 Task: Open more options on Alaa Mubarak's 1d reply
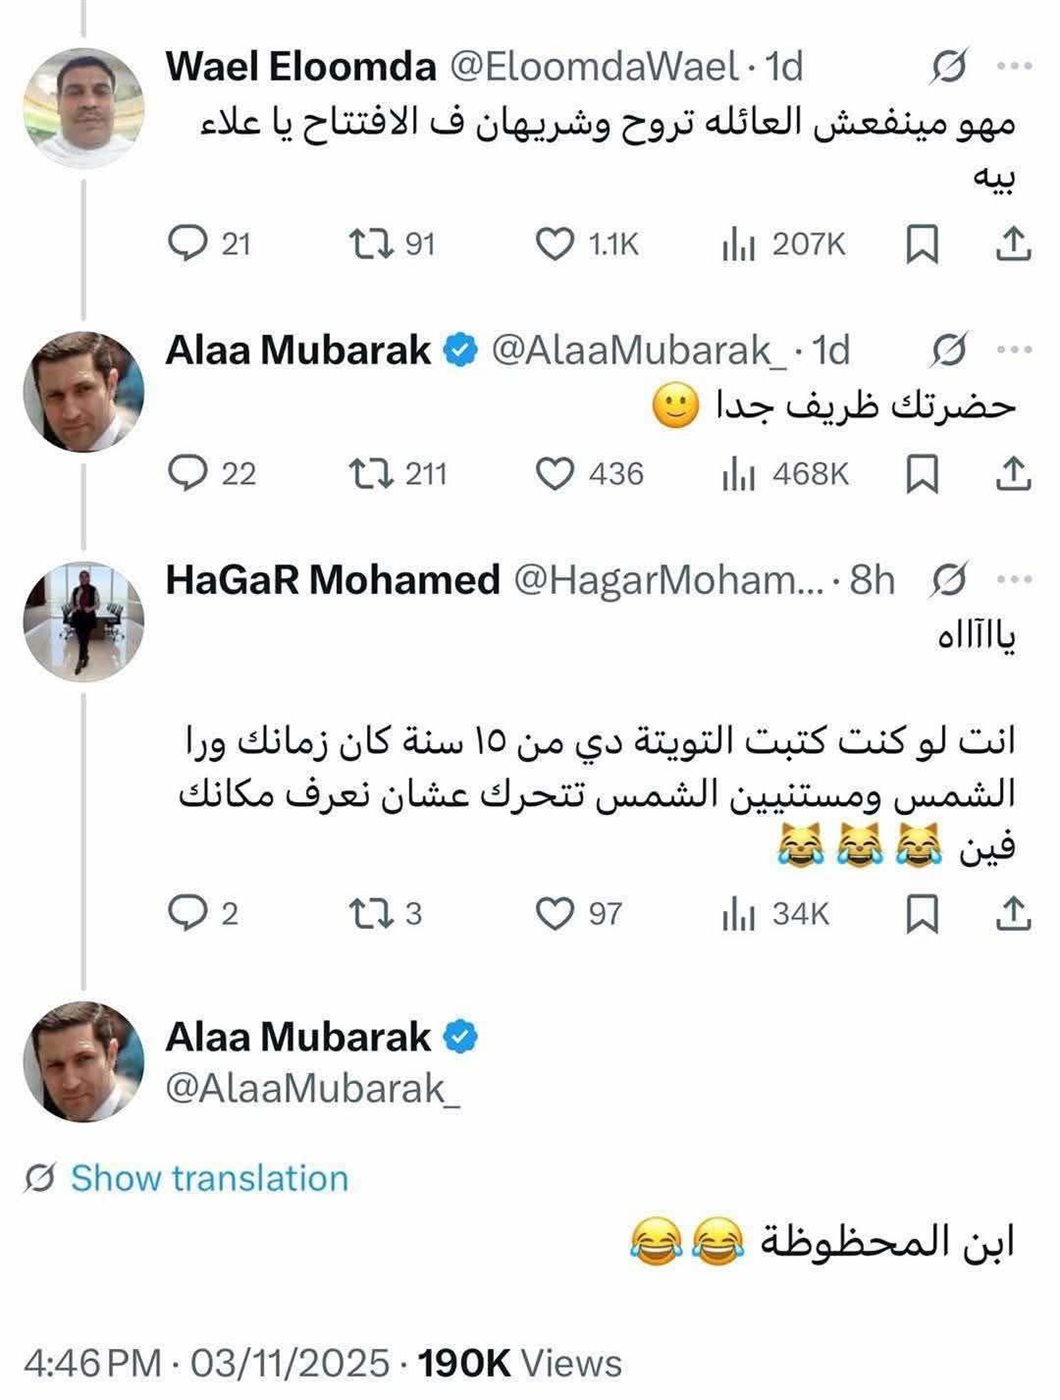pyautogui.click(x=1014, y=350)
